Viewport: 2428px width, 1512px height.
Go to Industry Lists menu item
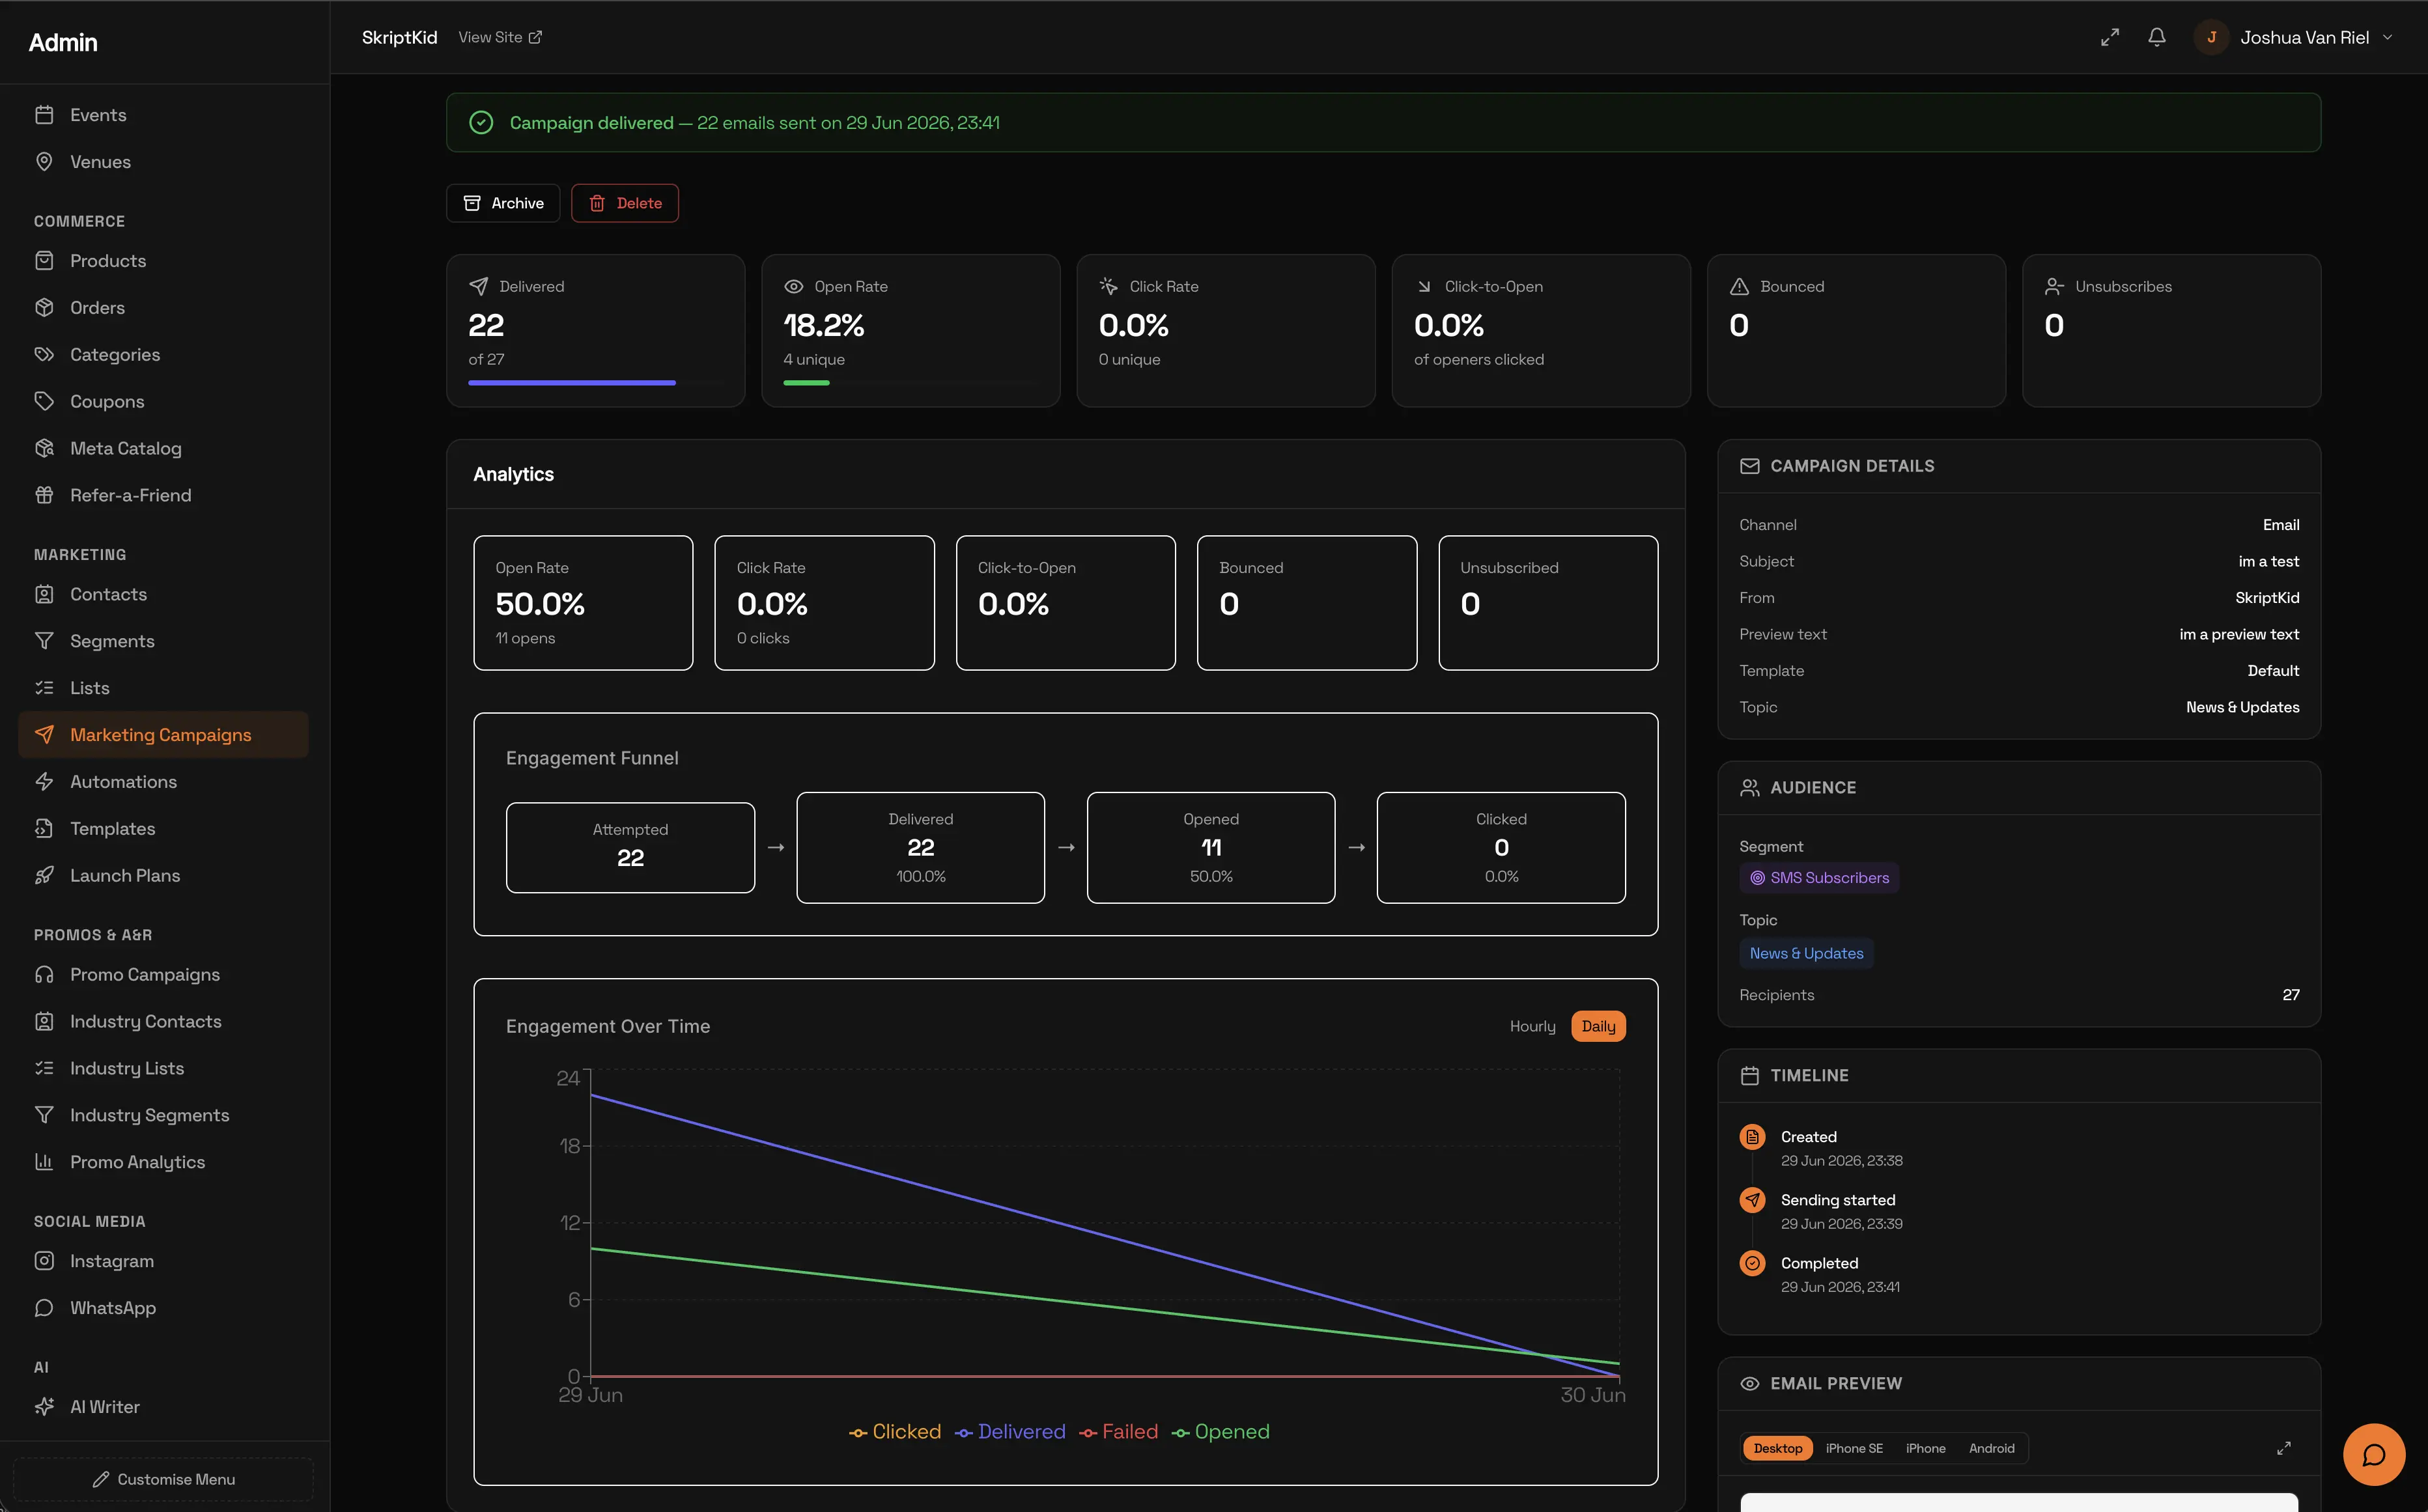tap(164, 1068)
